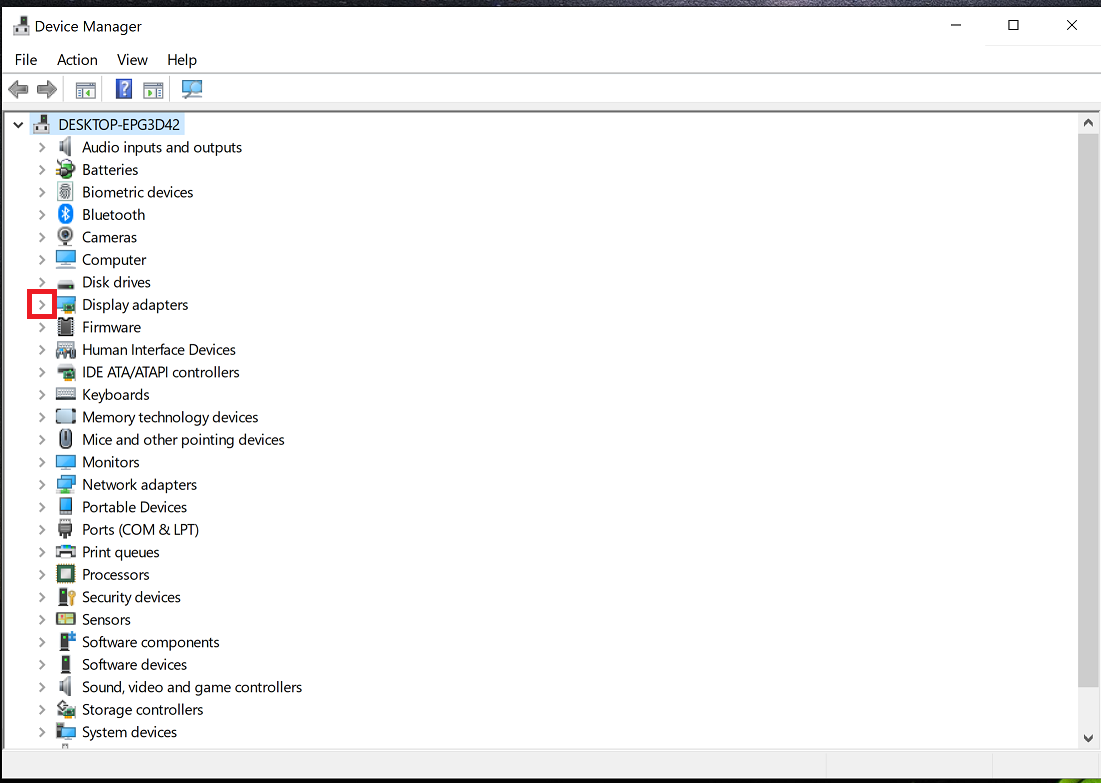This screenshot has height=783, width=1101.
Task: Click the Processors chip icon
Action: 66,575
